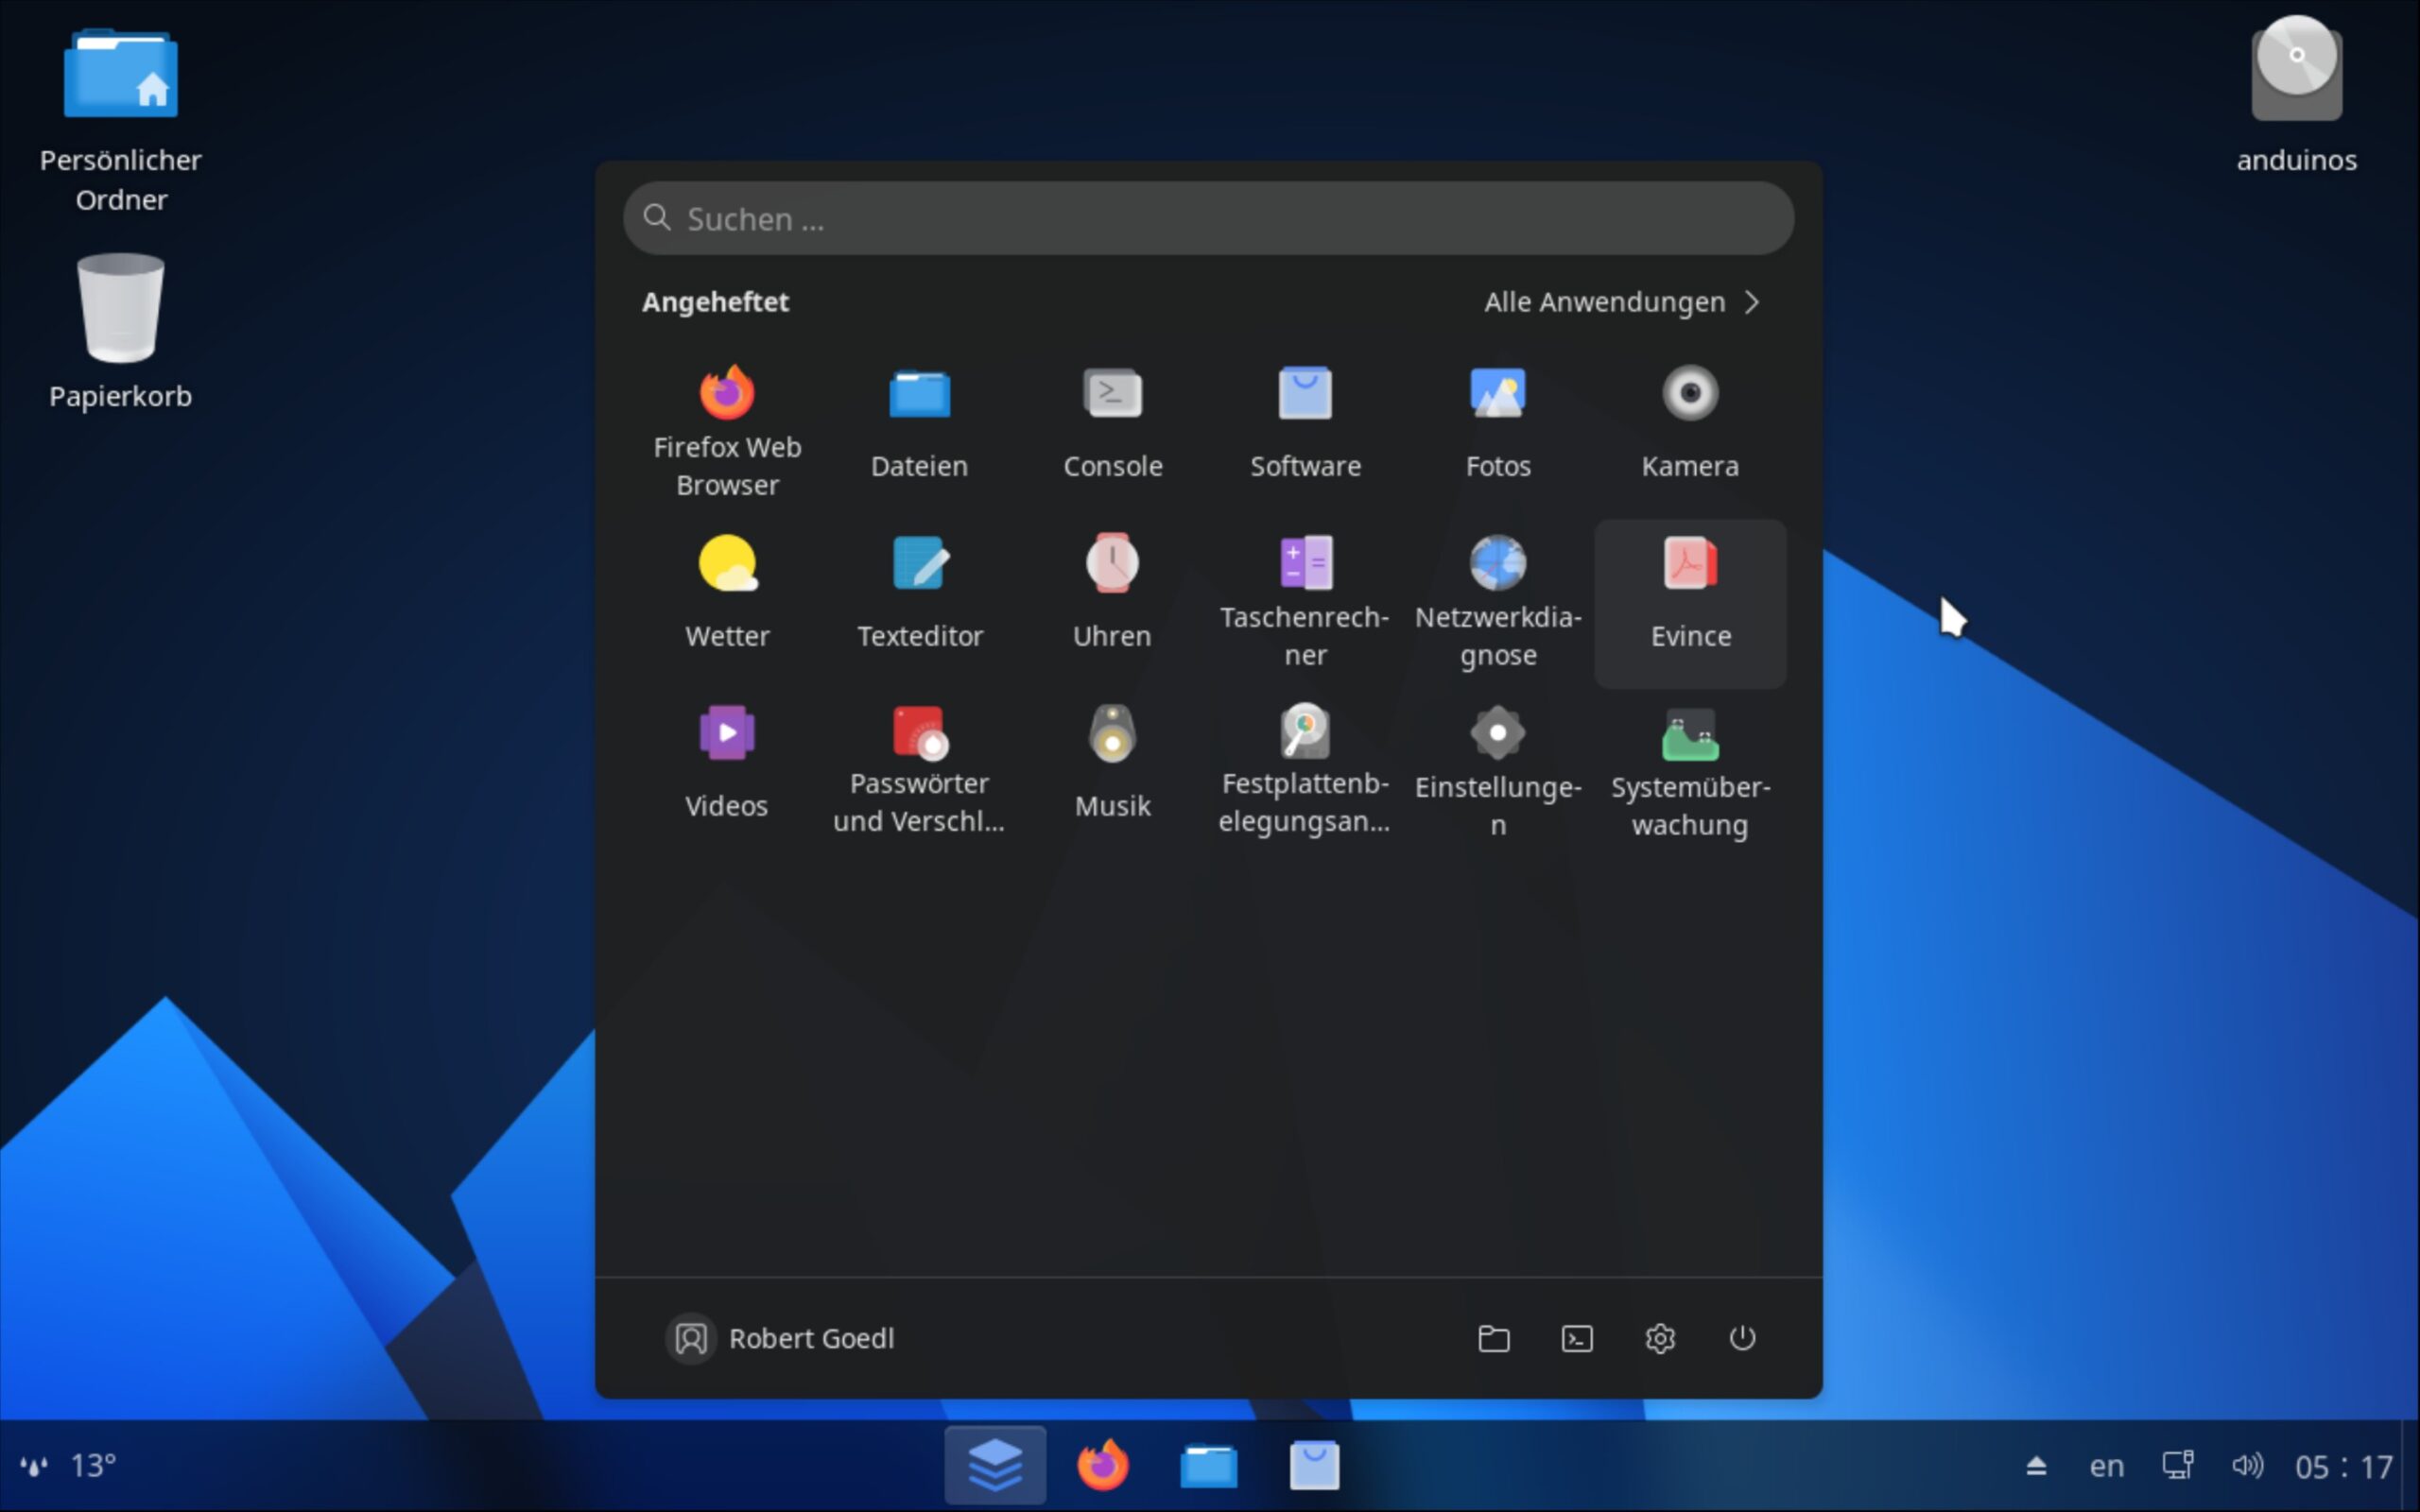Open the Taschenrechner calculator
The height and width of the screenshot is (1512, 2420).
coord(1305,600)
